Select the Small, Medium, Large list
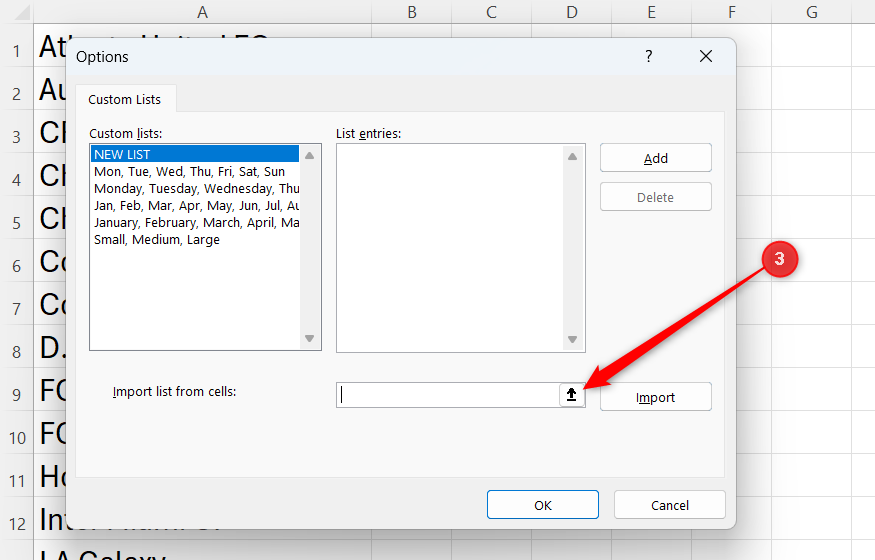Screen dimensions: 875x560 click(195, 240)
